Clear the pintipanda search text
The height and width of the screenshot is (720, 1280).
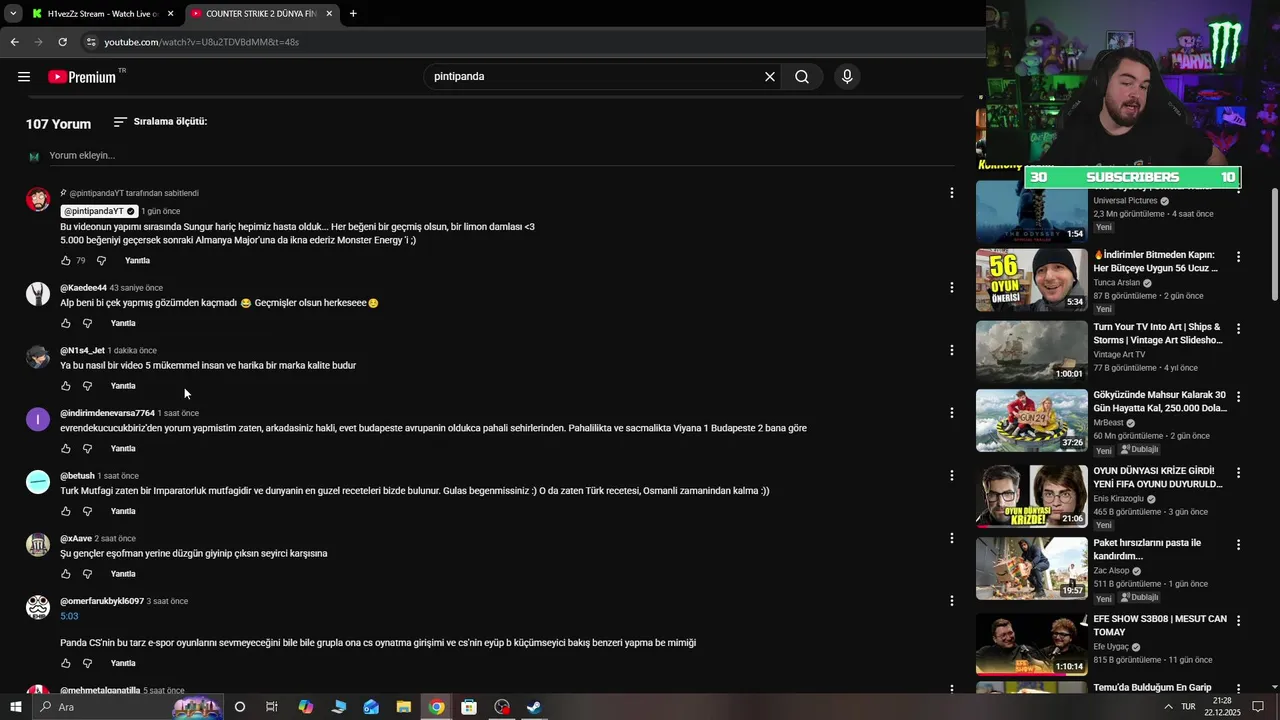click(x=770, y=77)
